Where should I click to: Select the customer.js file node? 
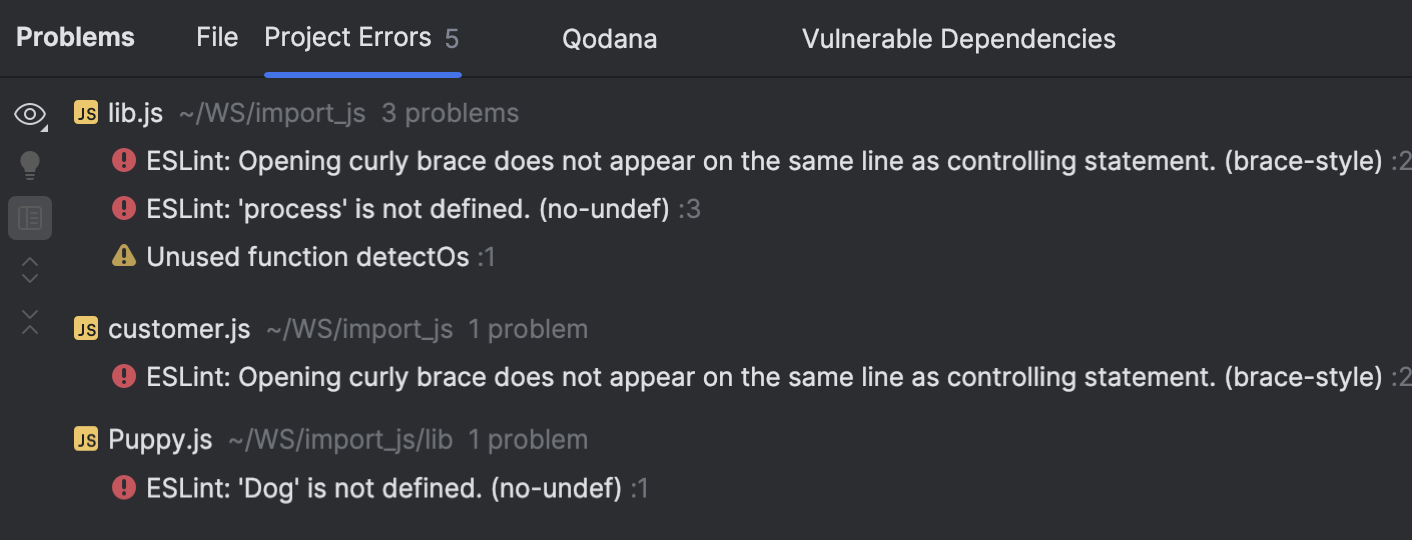pos(179,329)
